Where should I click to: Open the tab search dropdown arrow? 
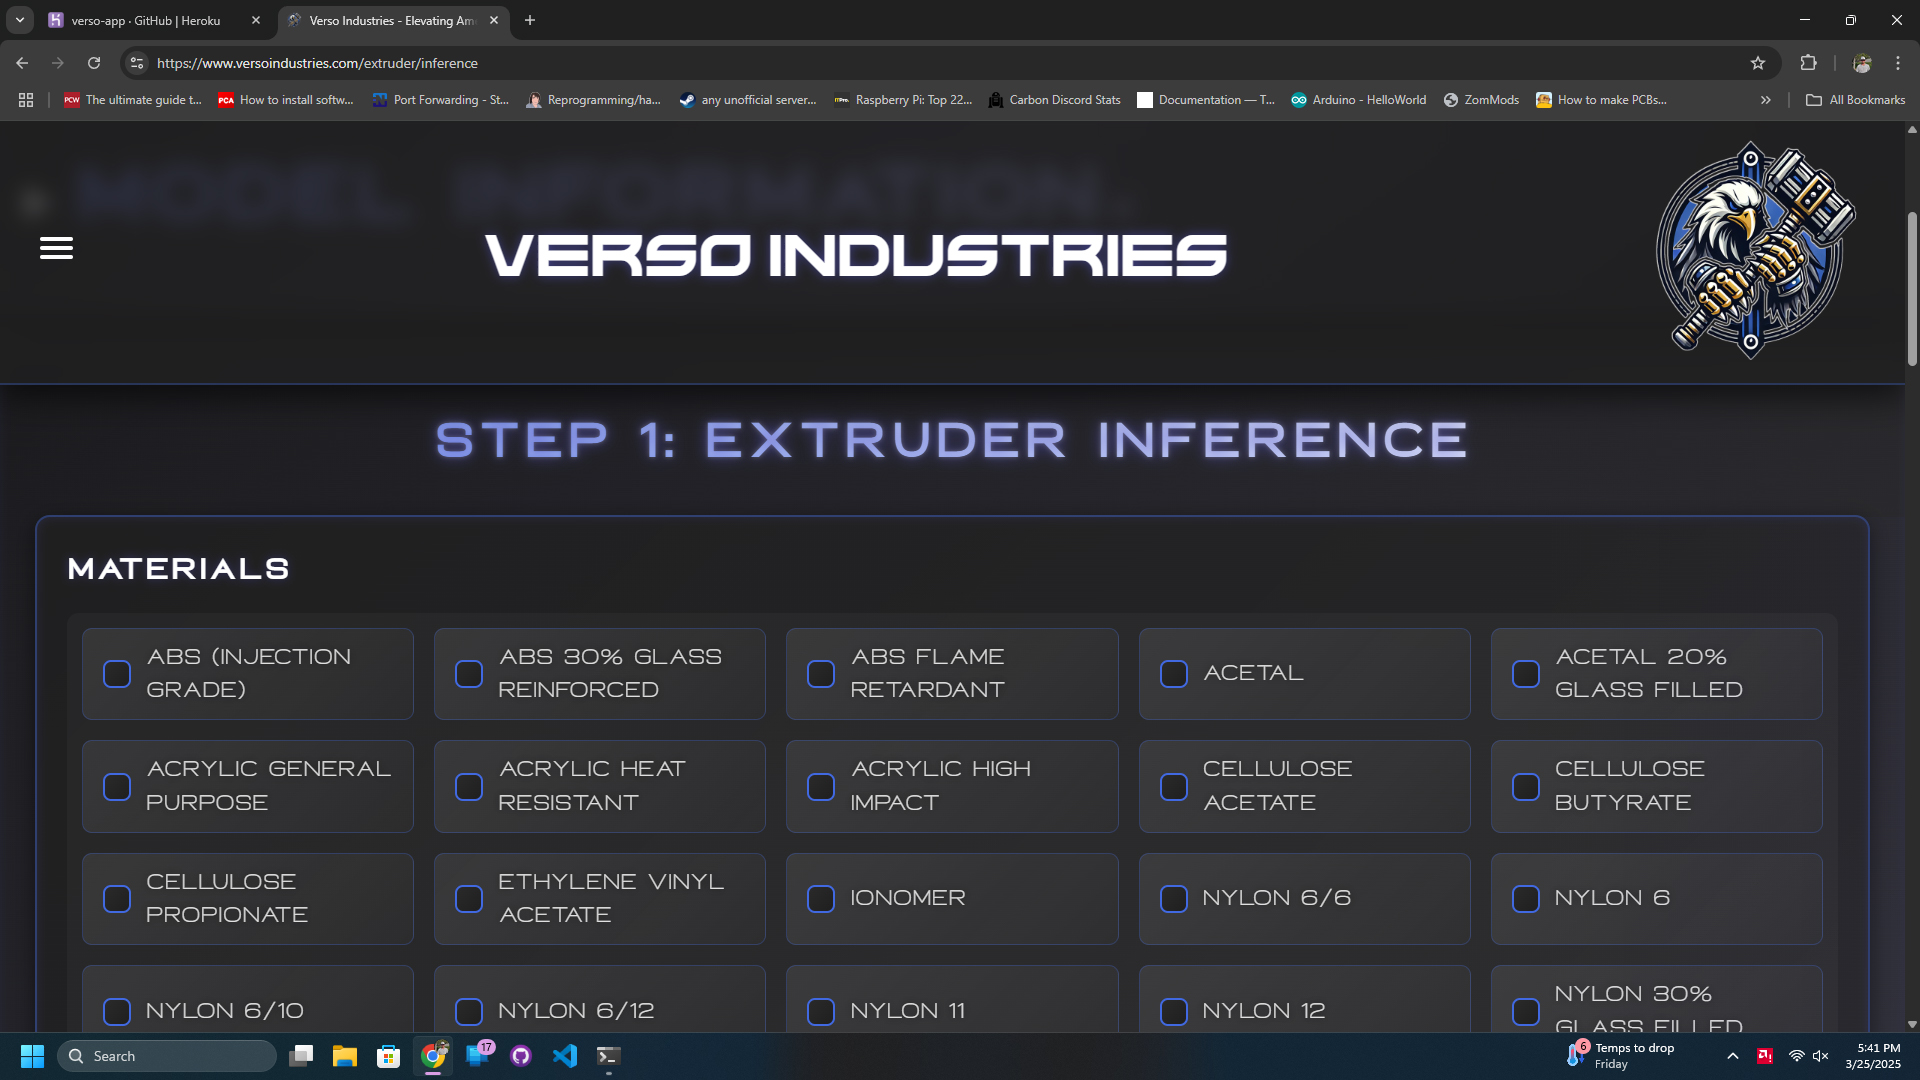pyautogui.click(x=19, y=20)
